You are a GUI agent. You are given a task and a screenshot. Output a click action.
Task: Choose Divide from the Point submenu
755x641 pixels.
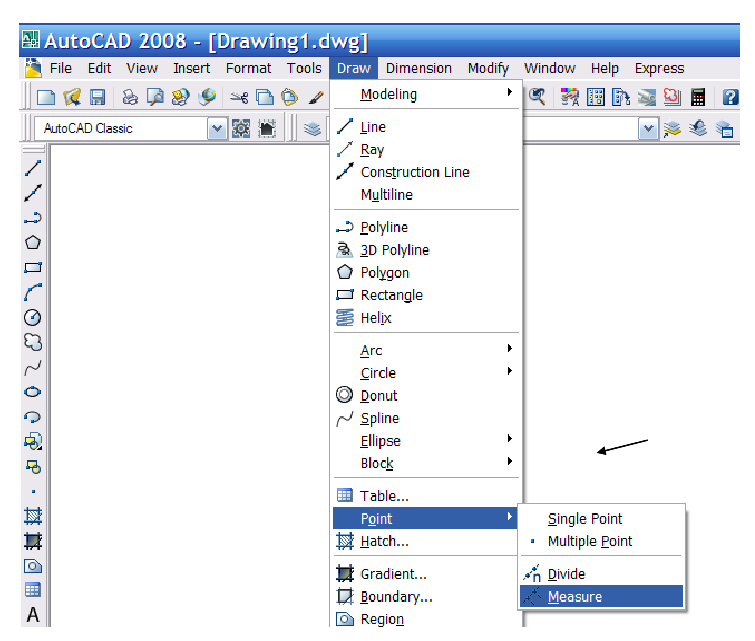(x=601, y=574)
